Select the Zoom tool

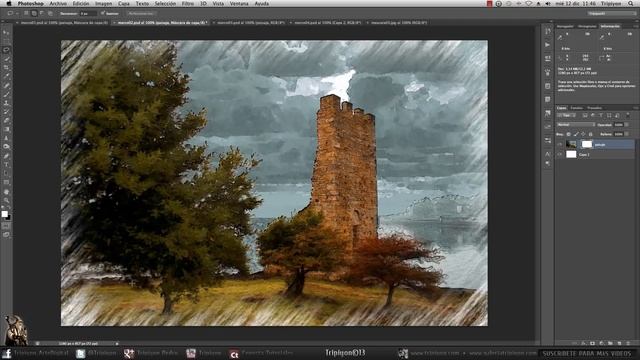pos(6,200)
